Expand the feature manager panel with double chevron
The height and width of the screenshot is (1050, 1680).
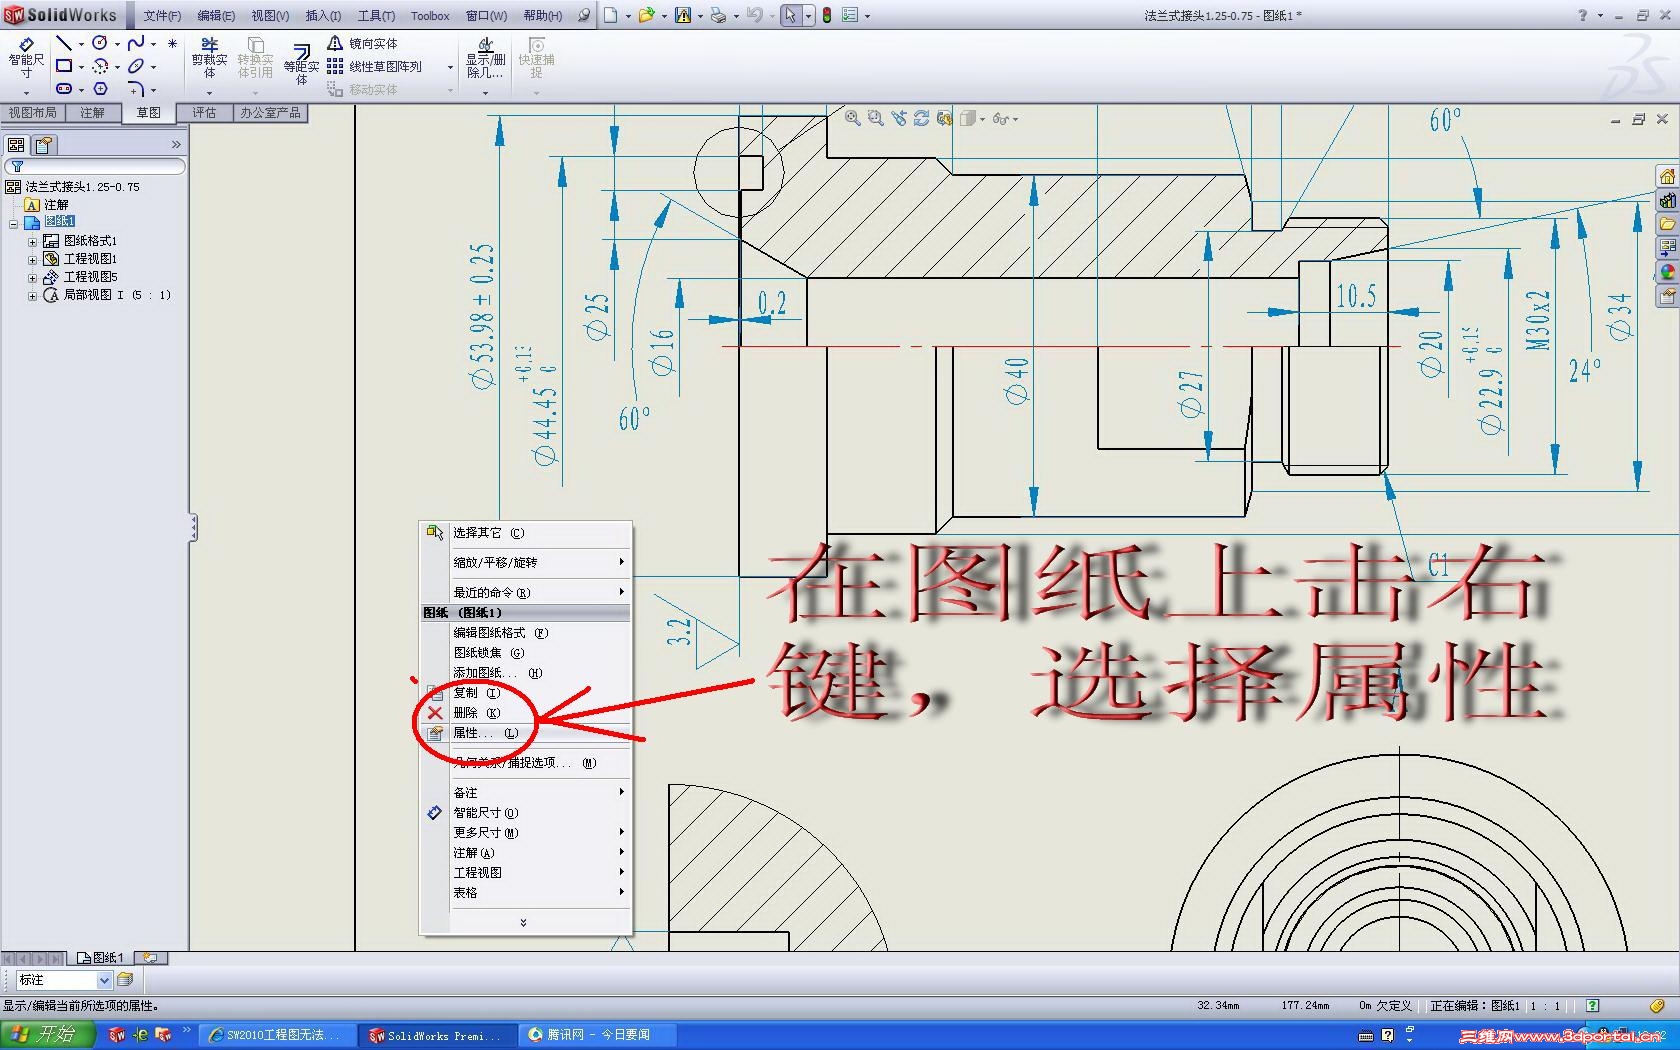tap(176, 145)
